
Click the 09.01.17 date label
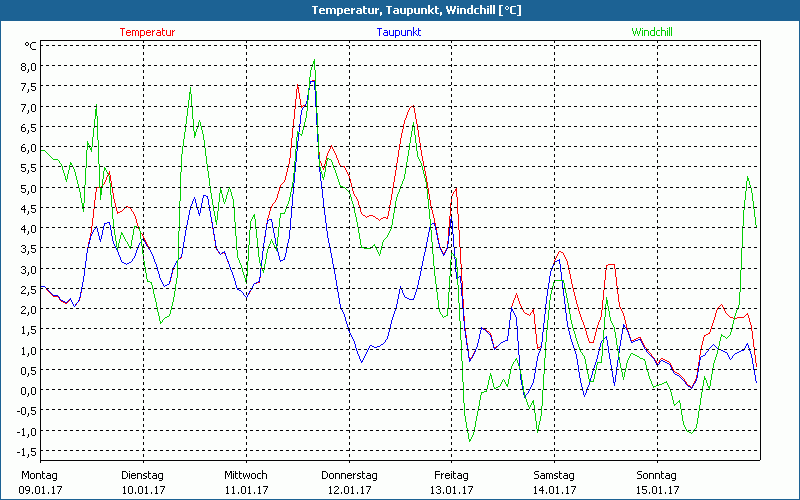click(39, 490)
